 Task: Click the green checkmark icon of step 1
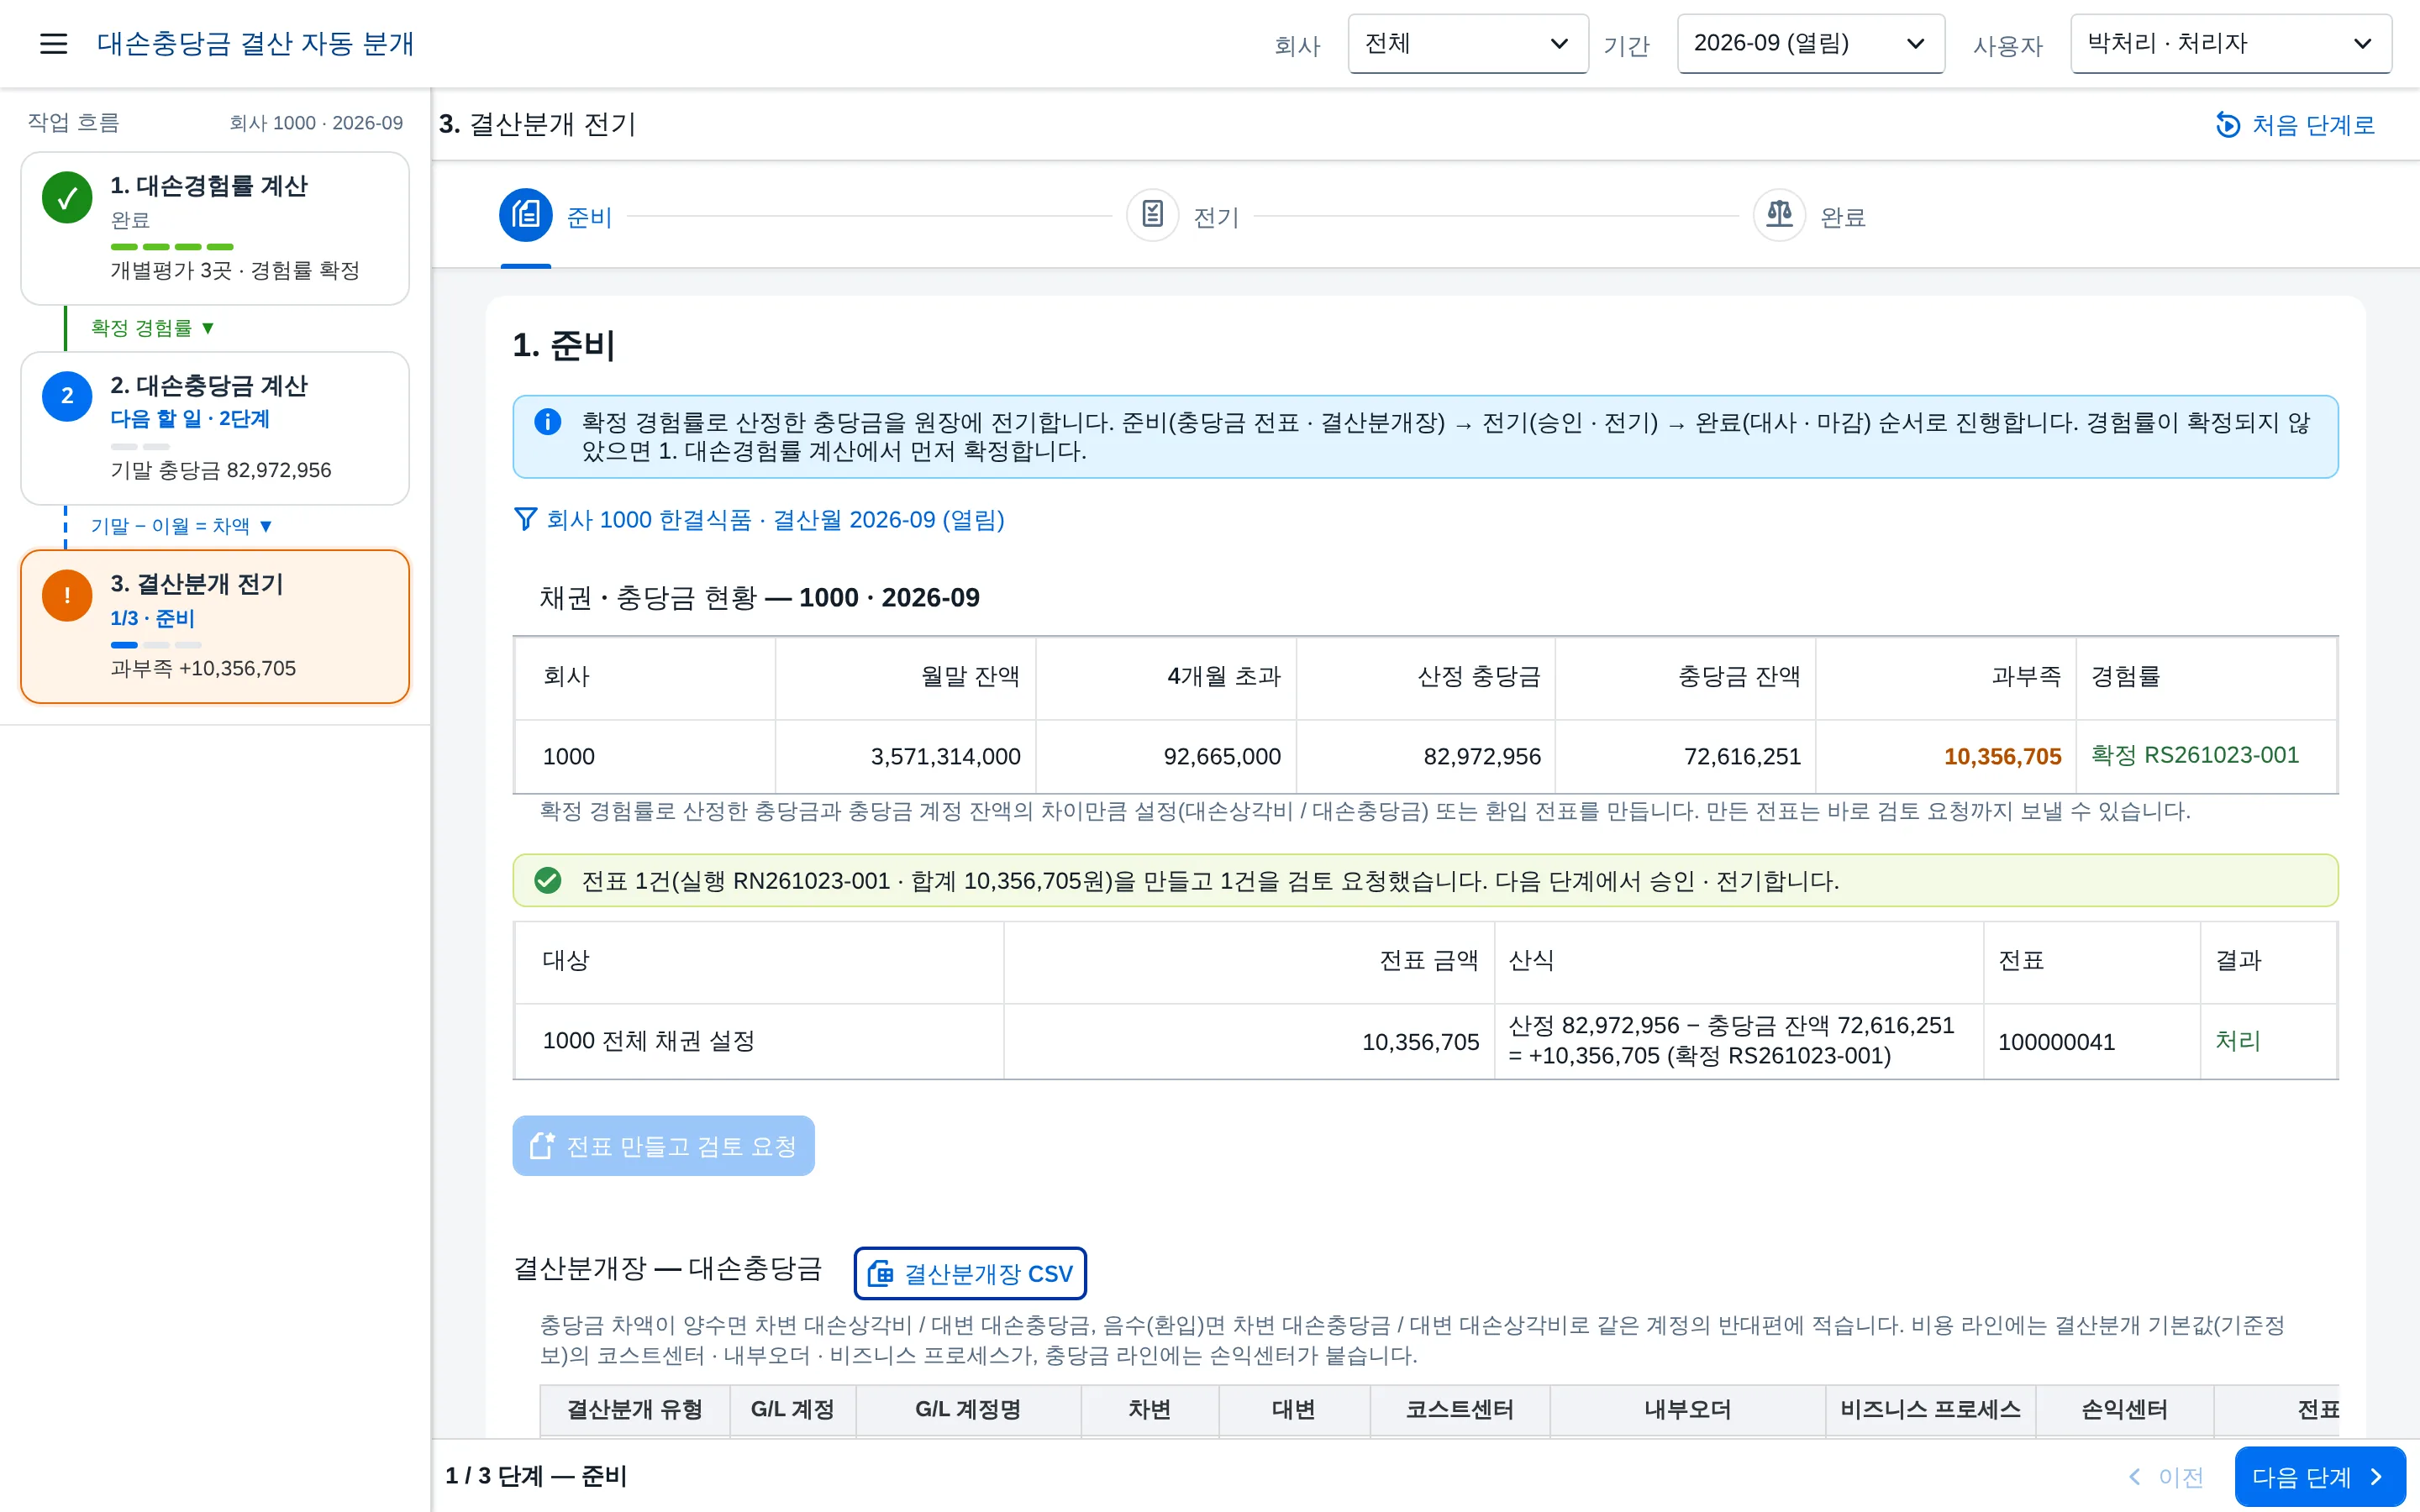67,197
